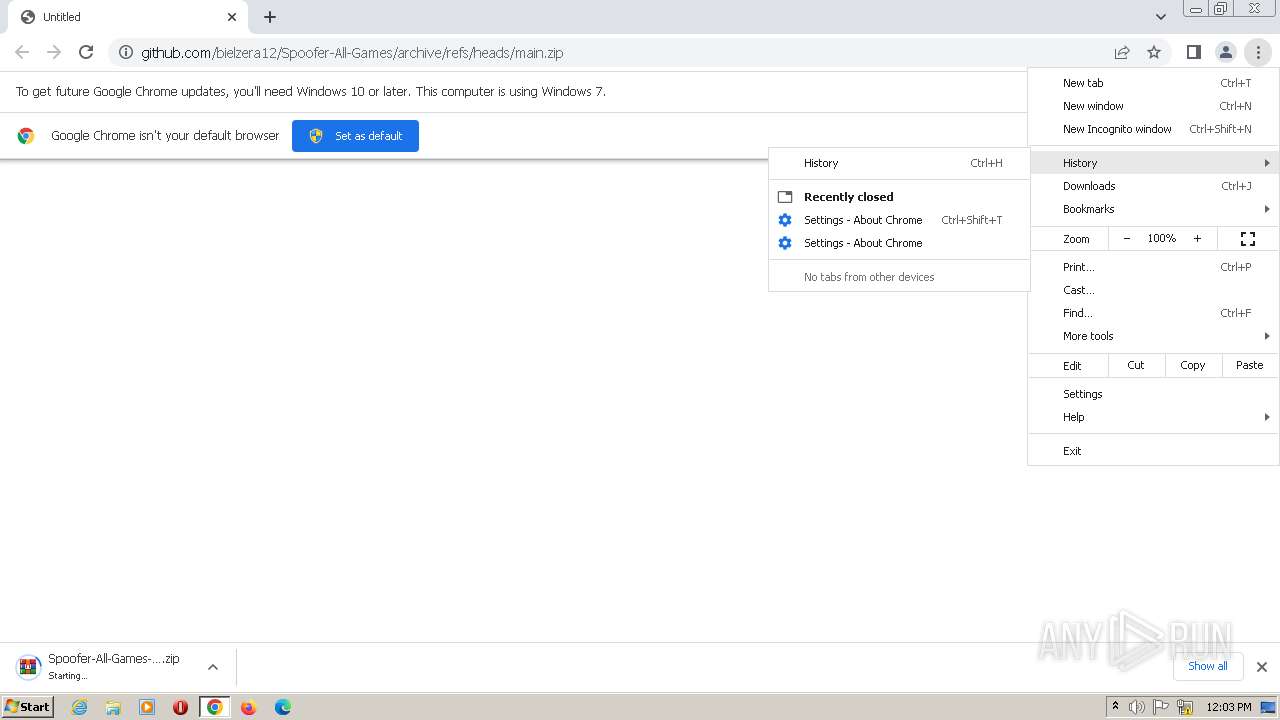Open Action Center flag tray icon
This screenshot has width=1280, height=720.
pos(1162,707)
